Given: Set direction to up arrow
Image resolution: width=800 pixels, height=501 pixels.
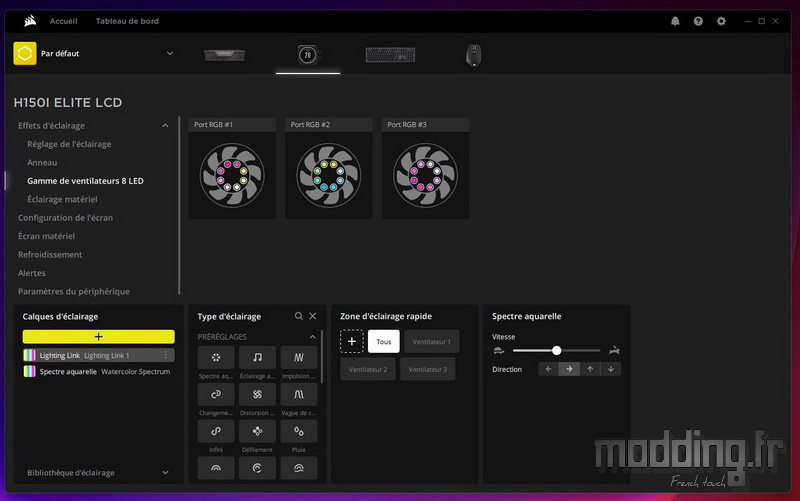Looking at the screenshot, I should point(590,369).
